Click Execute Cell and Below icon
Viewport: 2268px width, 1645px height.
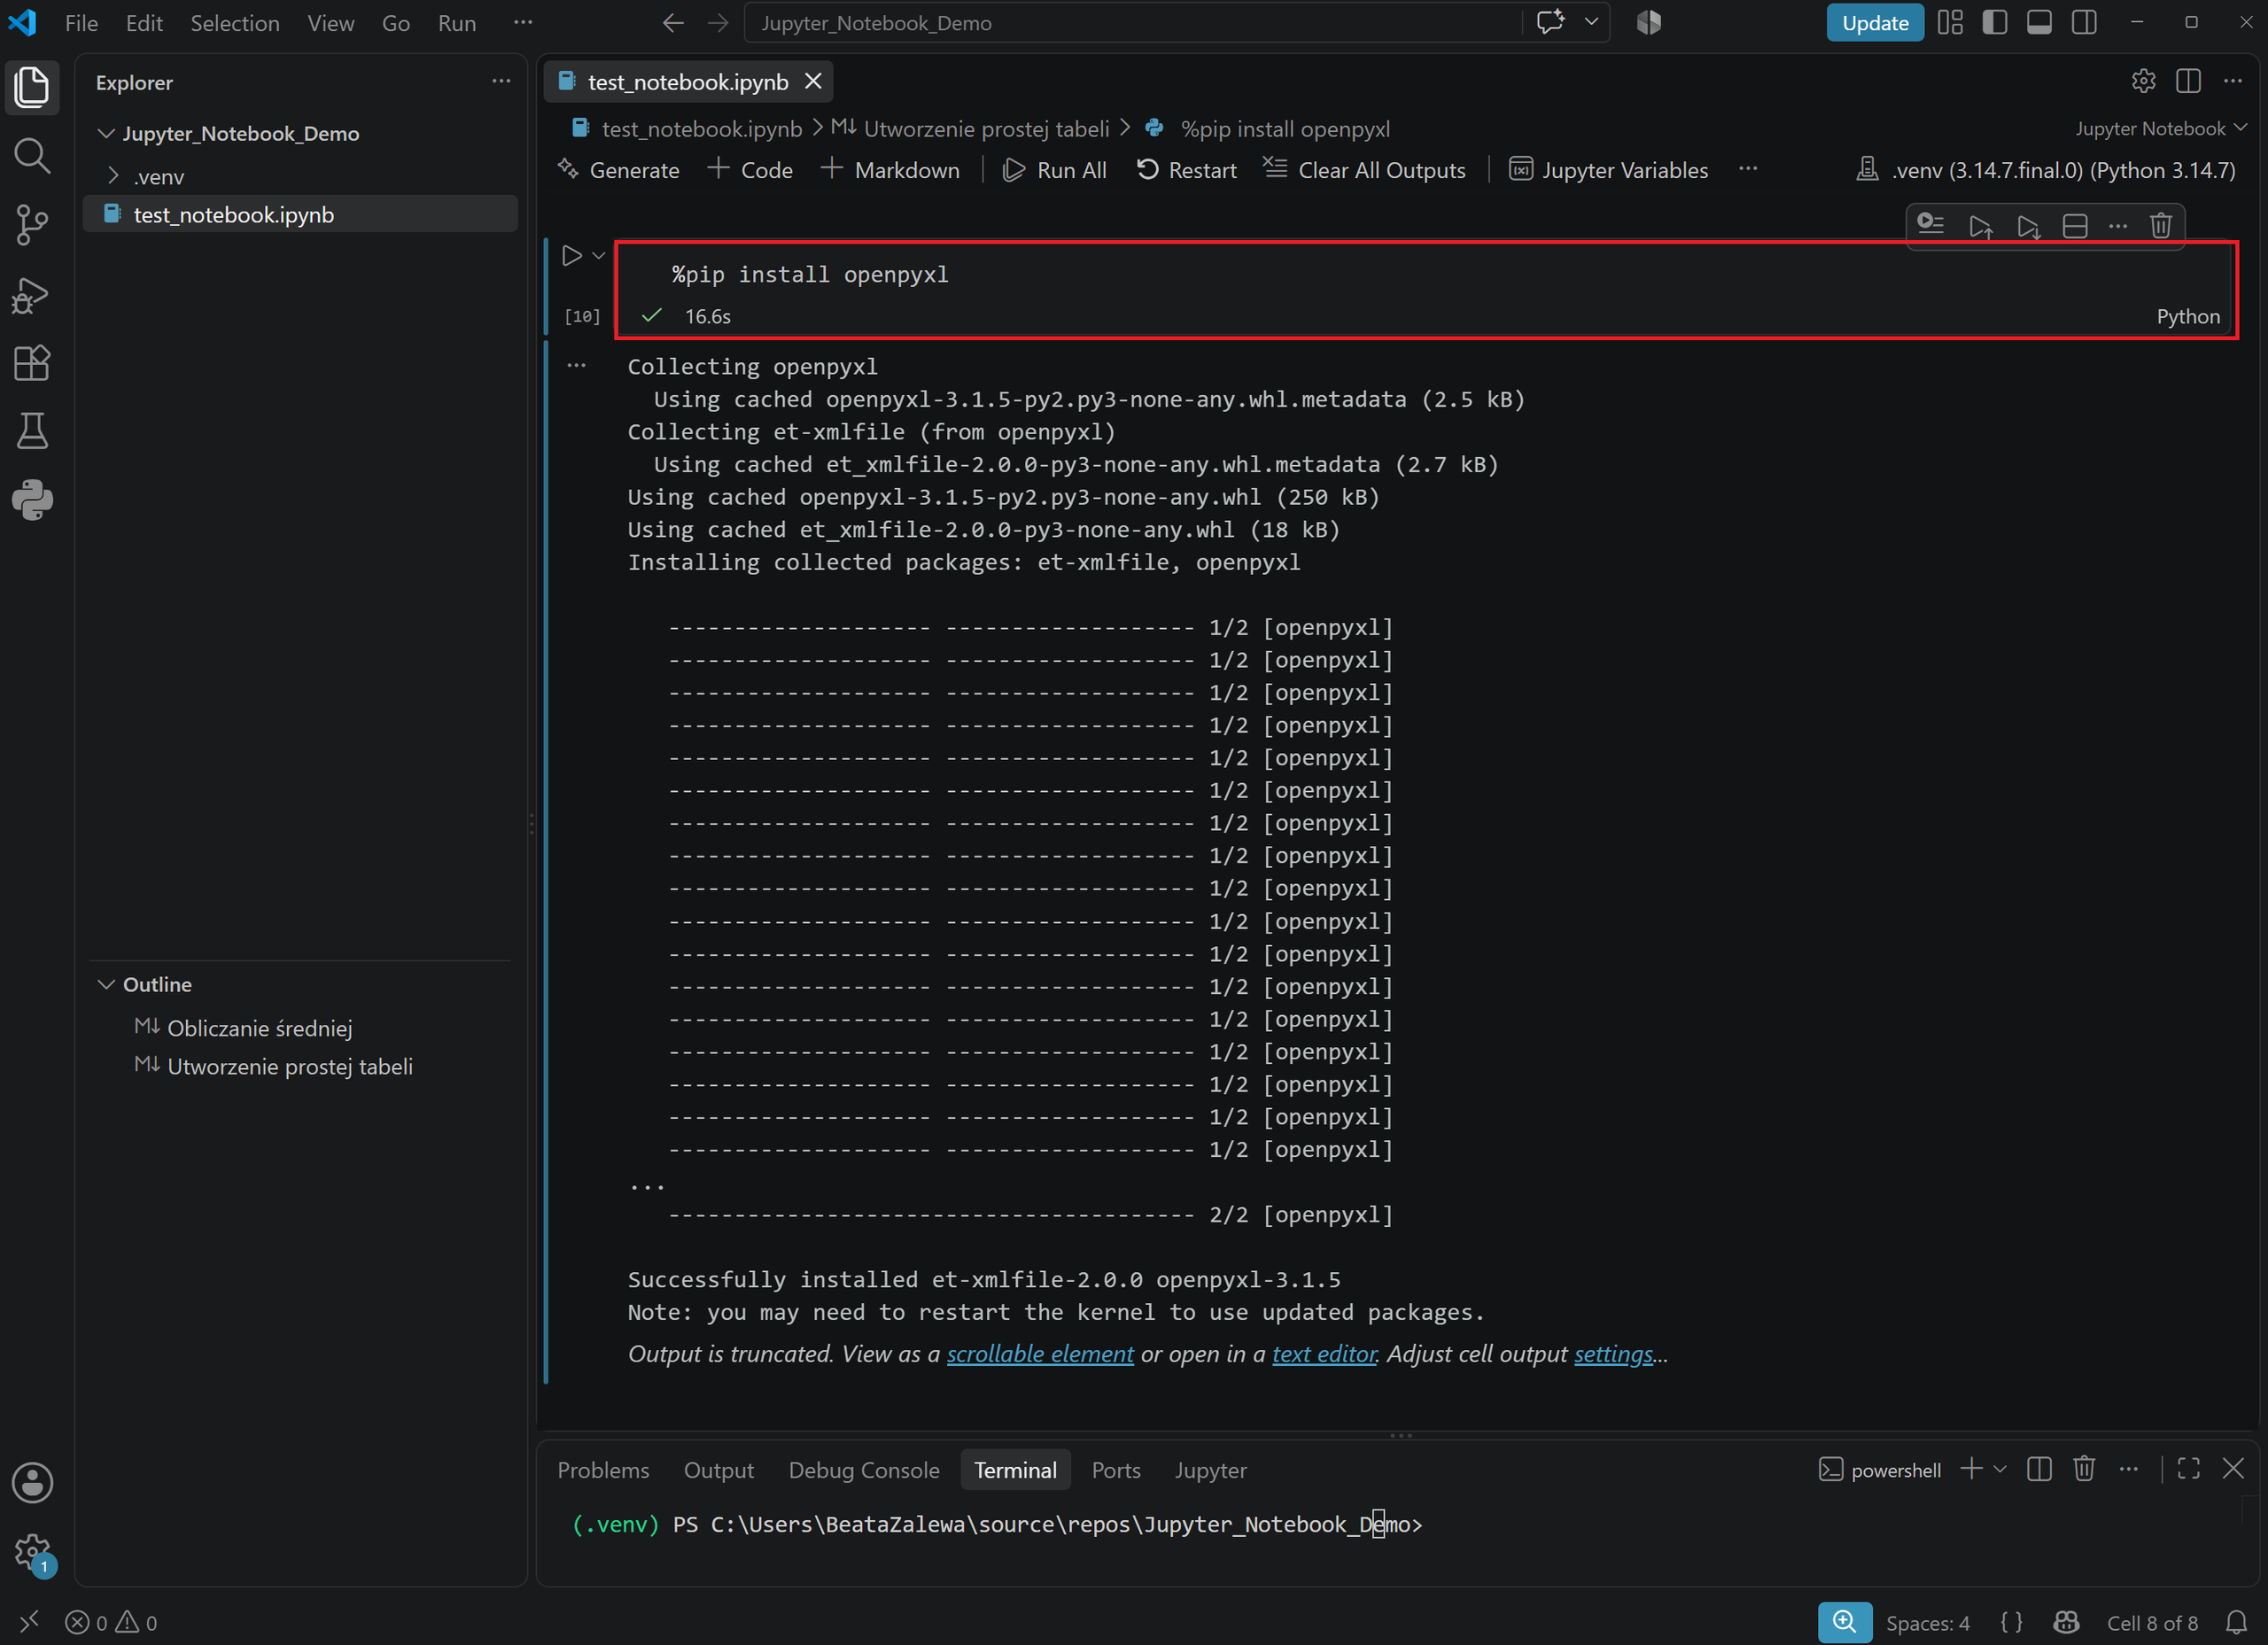2028,226
